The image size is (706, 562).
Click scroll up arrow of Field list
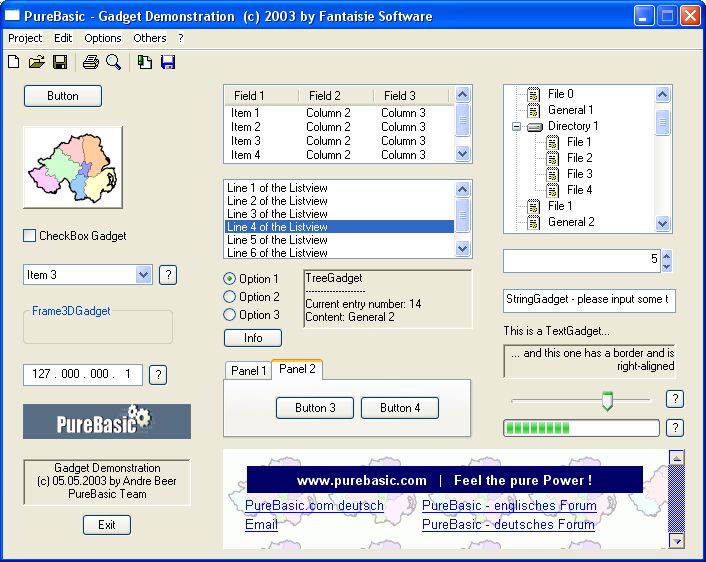click(462, 94)
